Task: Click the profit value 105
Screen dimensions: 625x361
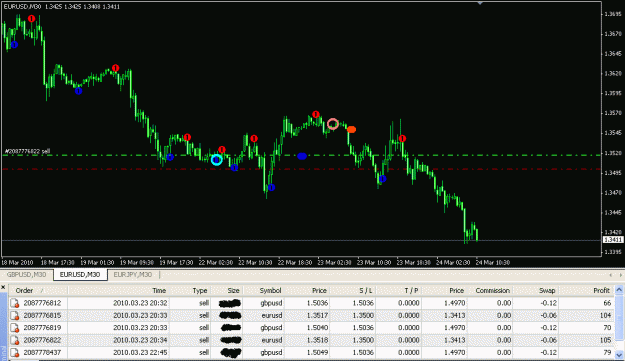Action: click(x=605, y=340)
